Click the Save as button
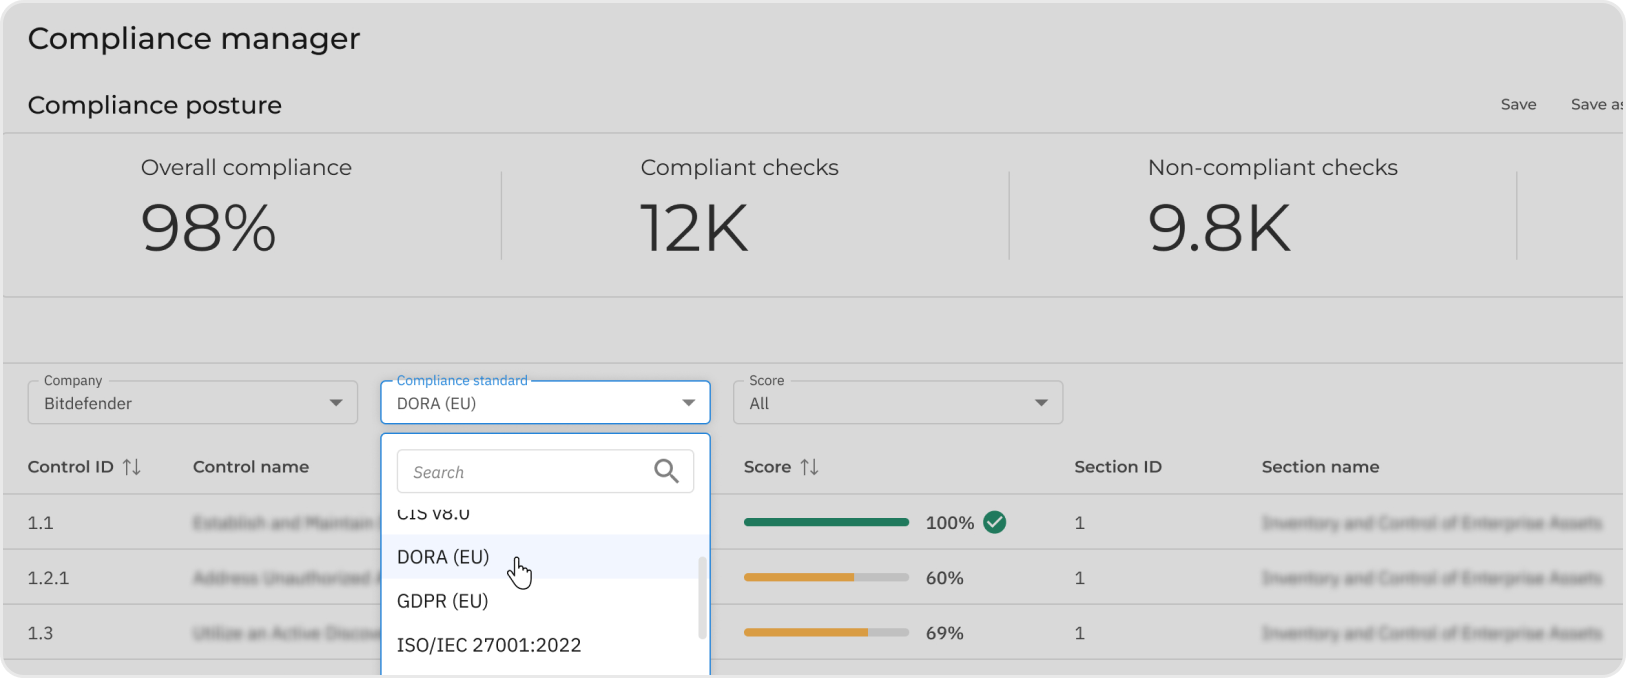Image resolution: width=1626 pixels, height=678 pixels. 1596,105
